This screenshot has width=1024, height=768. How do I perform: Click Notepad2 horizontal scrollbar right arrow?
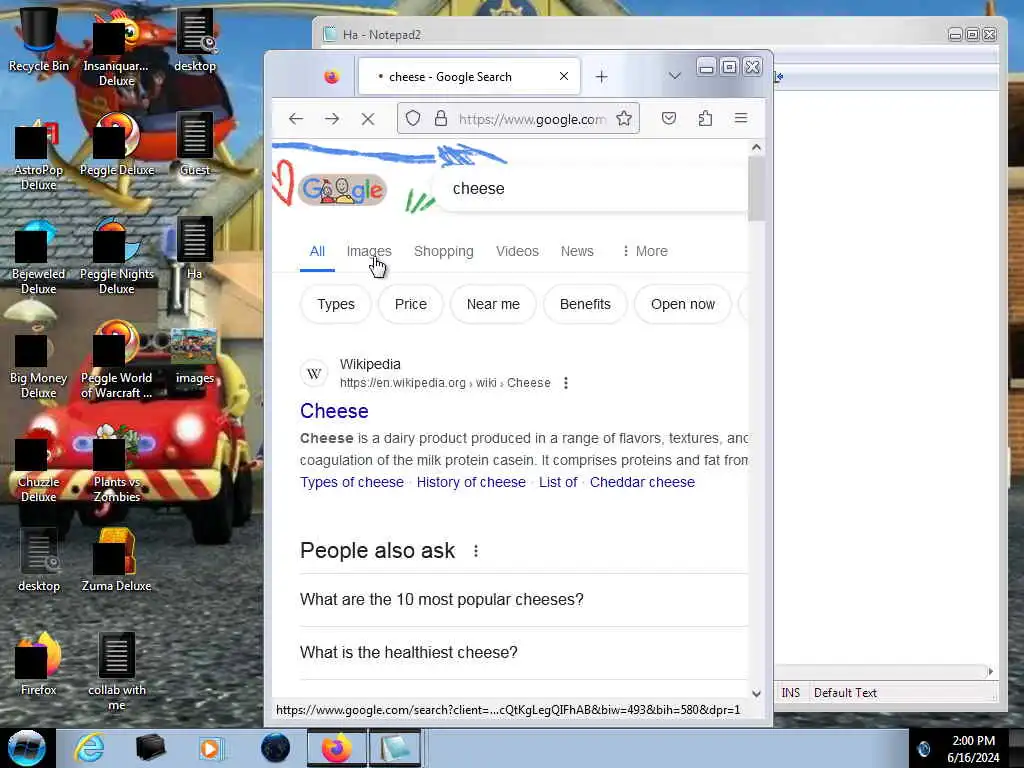(x=991, y=671)
